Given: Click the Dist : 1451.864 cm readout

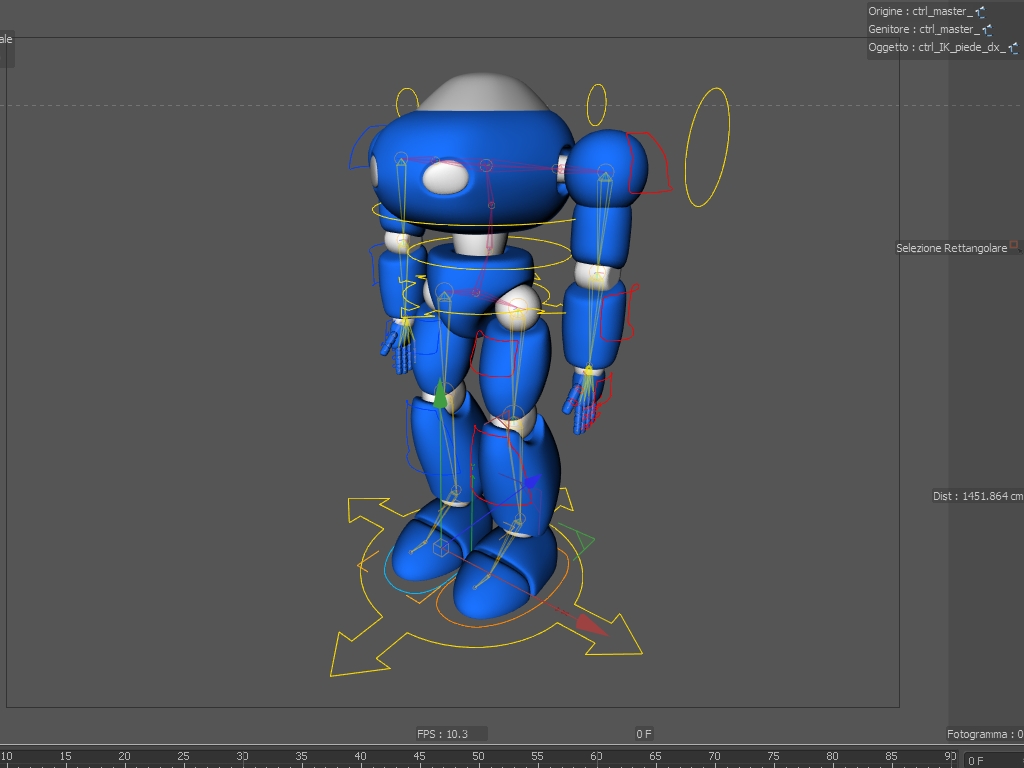Looking at the screenshot, I should click(x=978, y=496).
